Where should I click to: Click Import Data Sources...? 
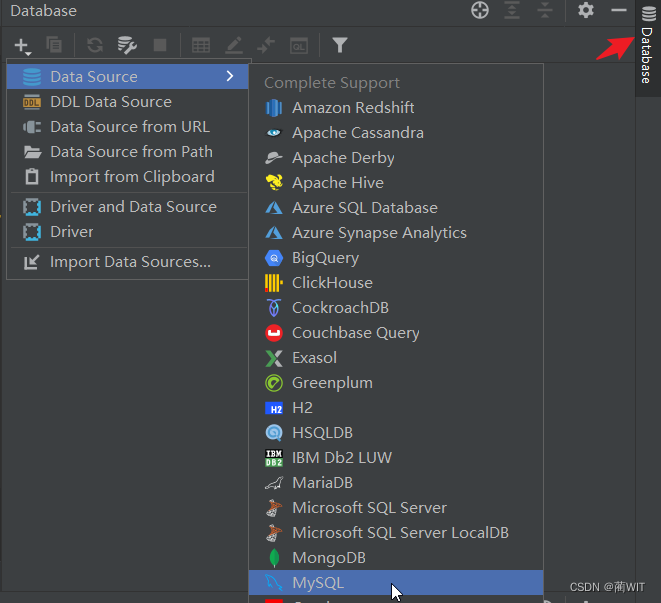127,262
